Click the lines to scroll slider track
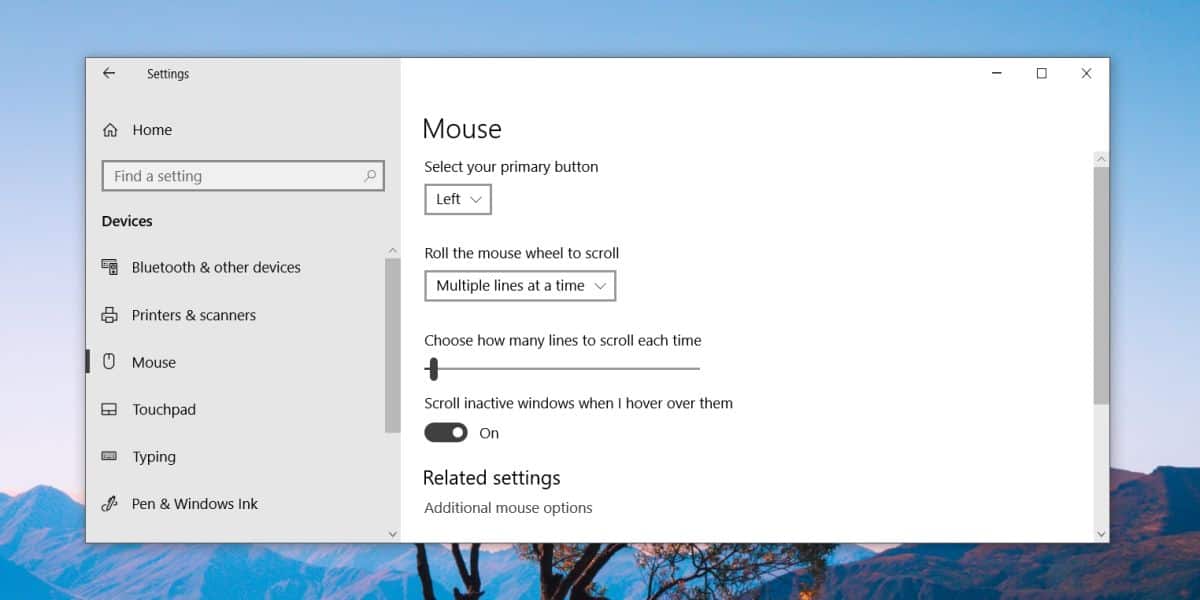This screenshot has height=600, width=1200. pos(562,369)
